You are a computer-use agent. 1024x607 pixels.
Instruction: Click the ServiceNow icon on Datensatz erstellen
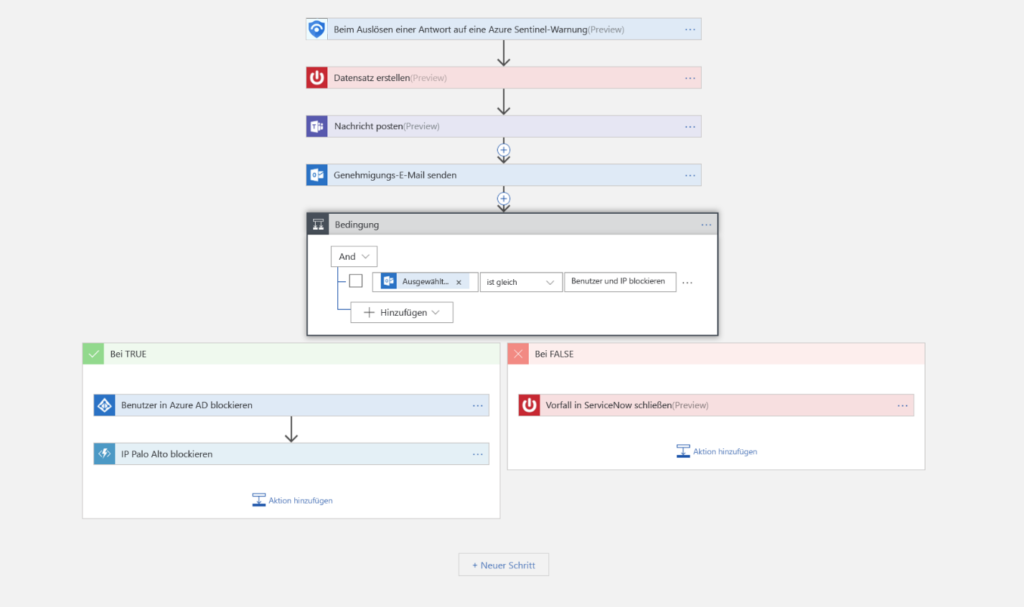[317, 78]
